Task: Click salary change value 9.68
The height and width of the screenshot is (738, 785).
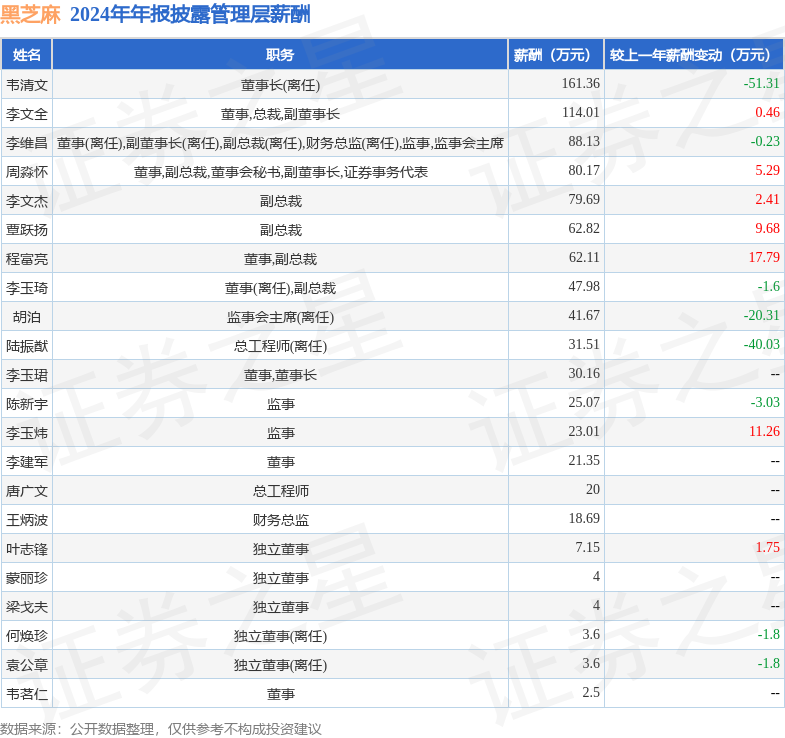Action: (x=767, y=228)
